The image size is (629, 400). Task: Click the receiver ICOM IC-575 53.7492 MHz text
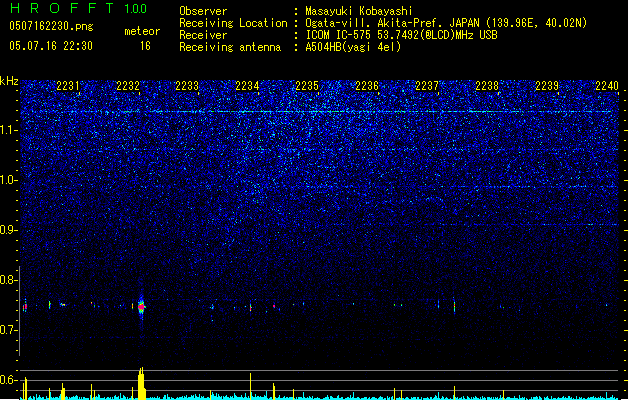click(x=402, y=35)
